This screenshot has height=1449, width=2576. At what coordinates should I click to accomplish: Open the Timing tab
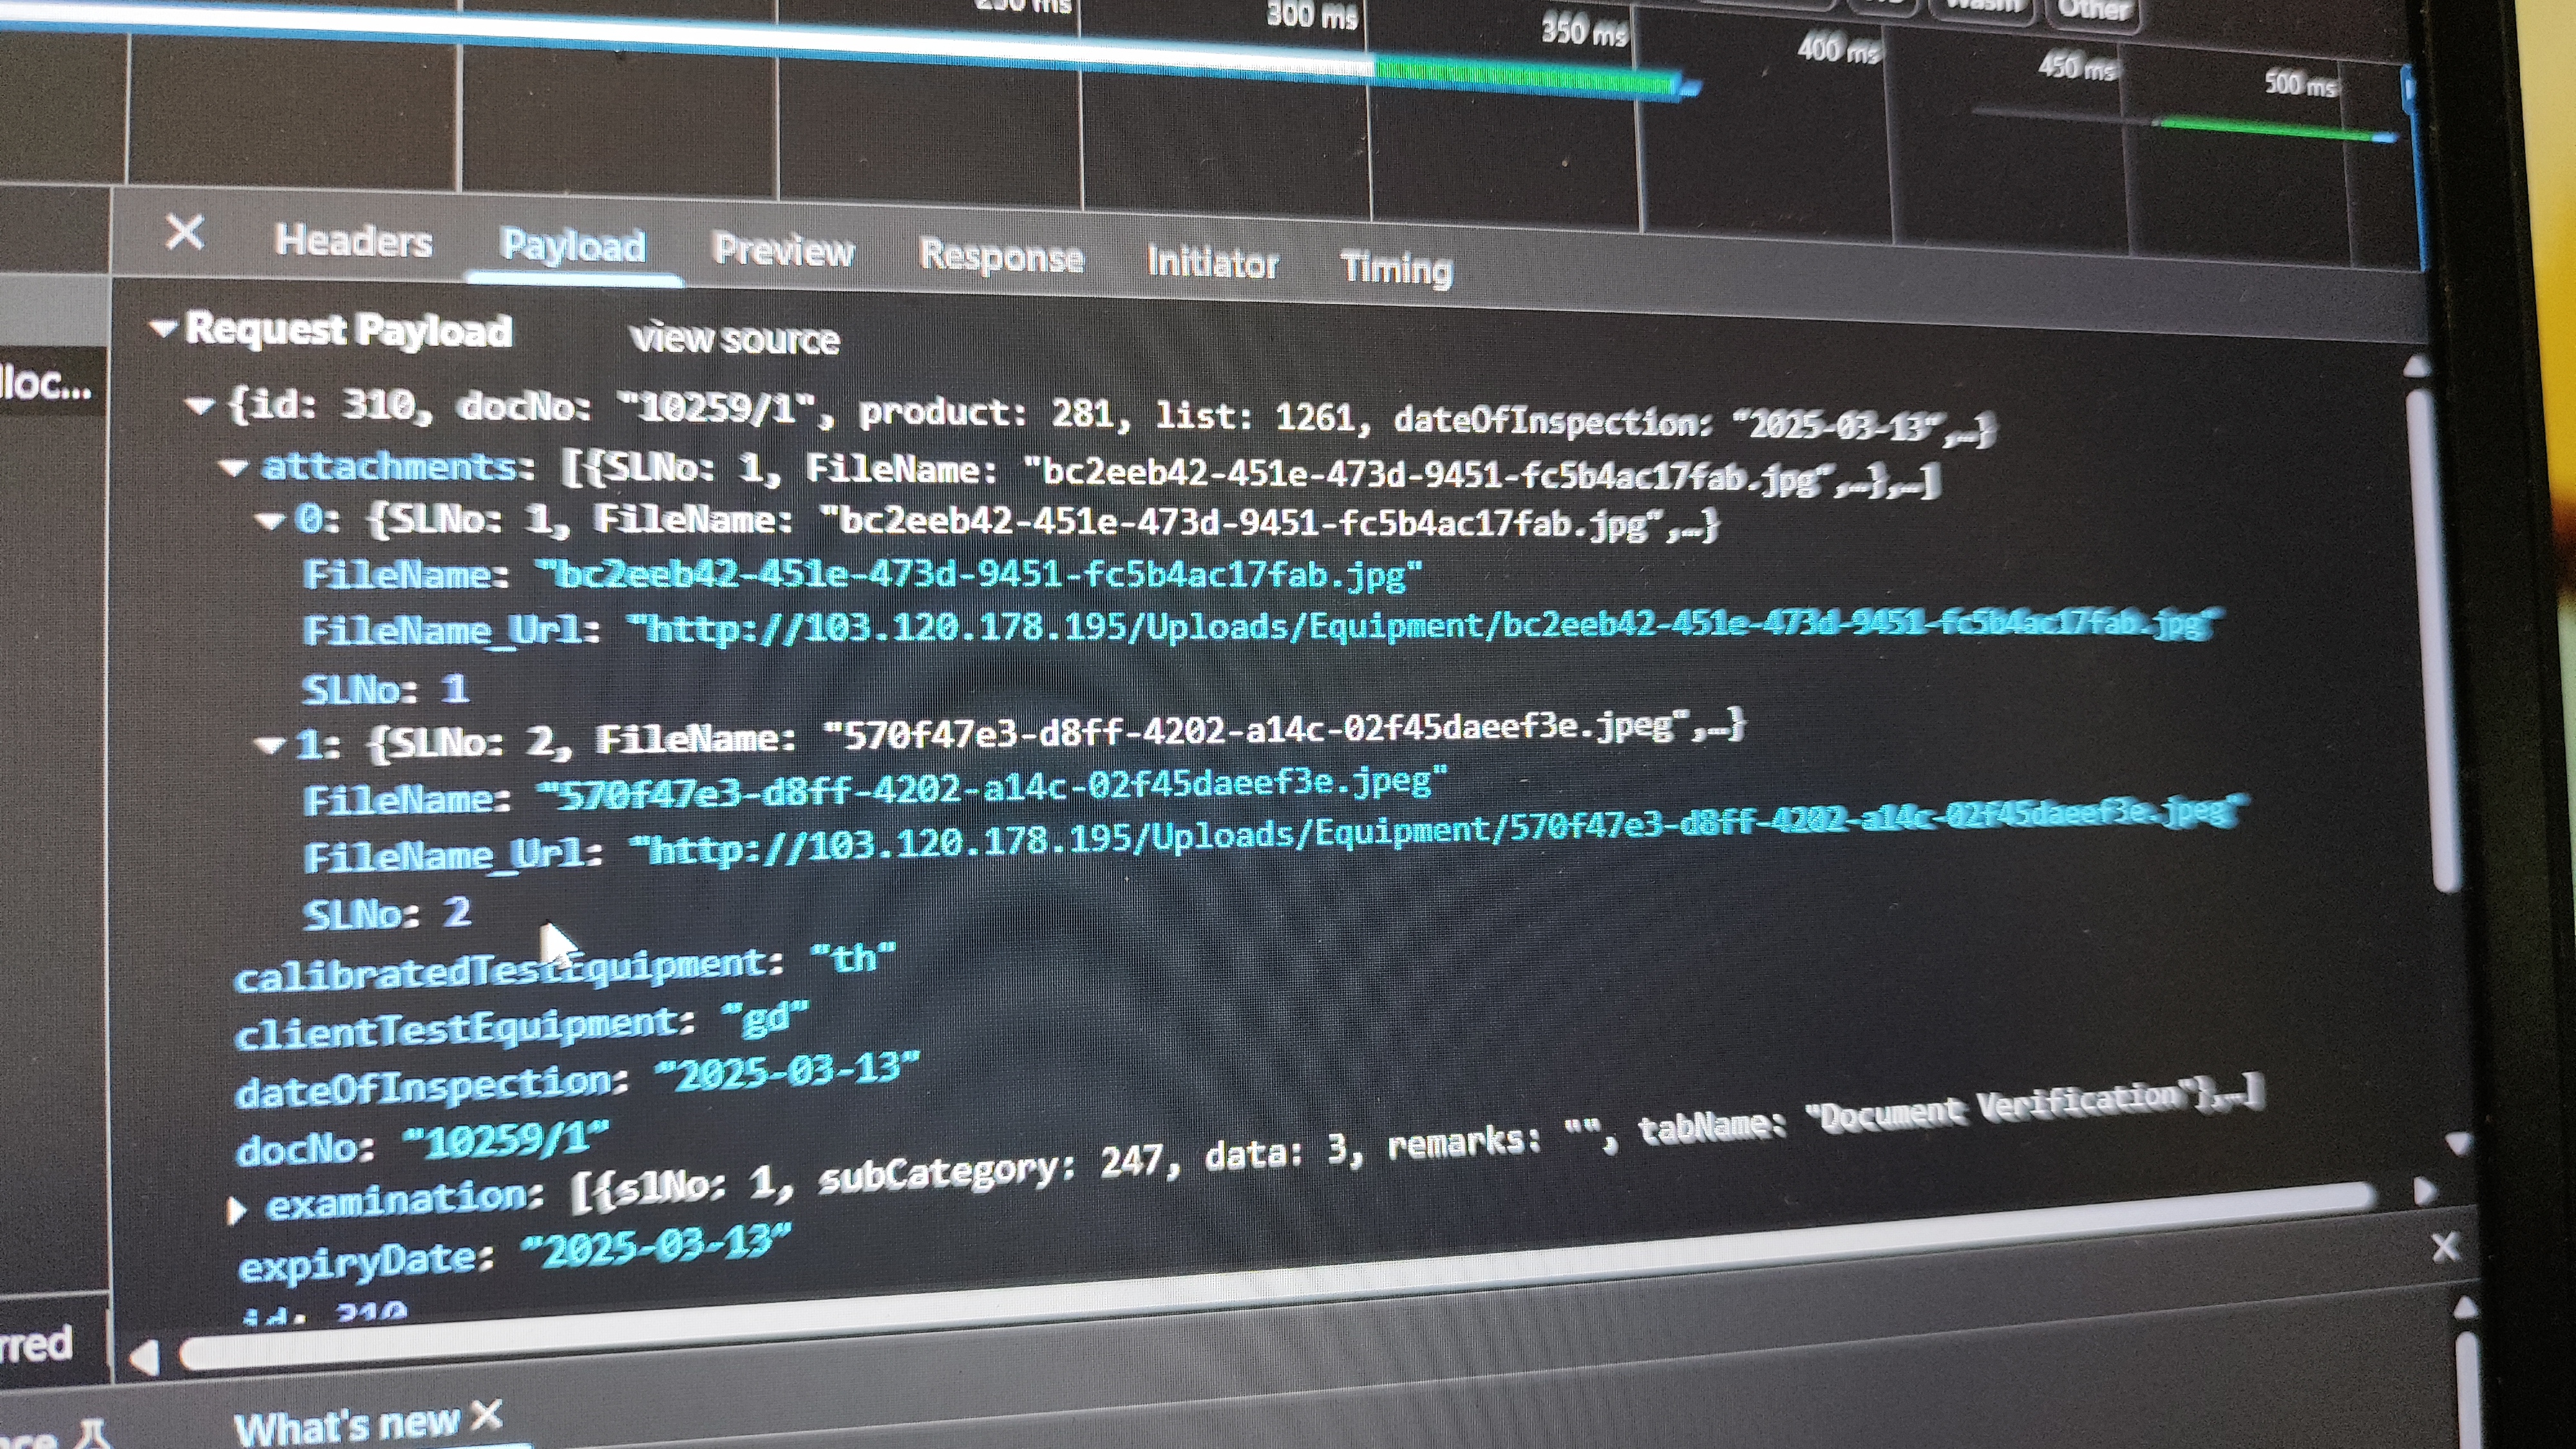[1396, 268]
